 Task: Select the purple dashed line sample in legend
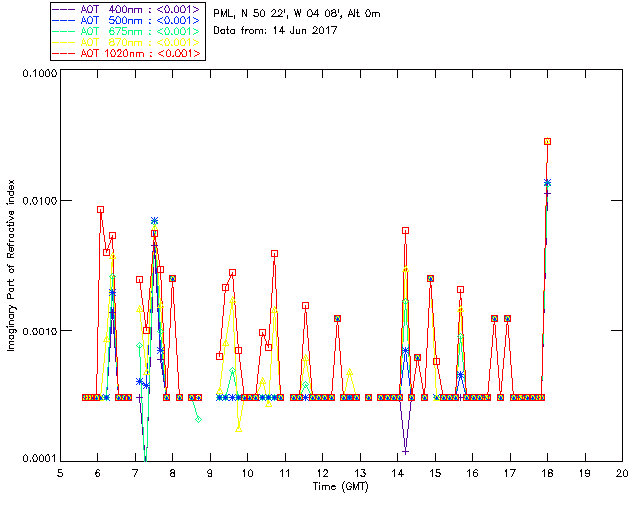(64, 9)
